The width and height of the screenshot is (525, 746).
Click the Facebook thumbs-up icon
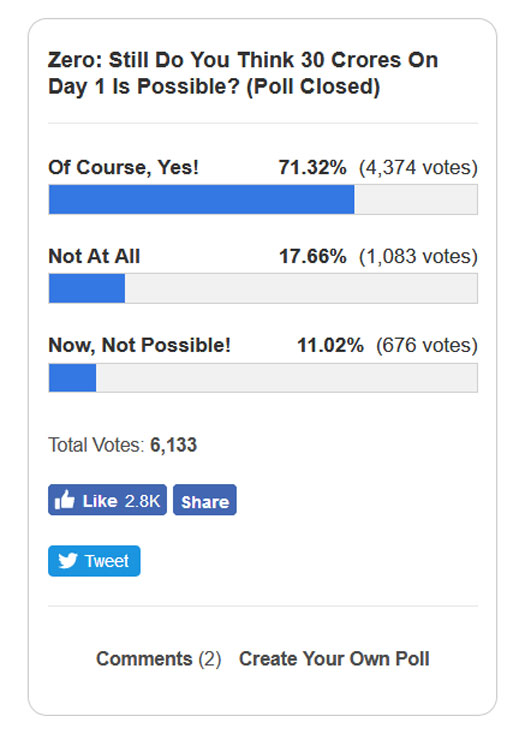[x=65, y=499]
